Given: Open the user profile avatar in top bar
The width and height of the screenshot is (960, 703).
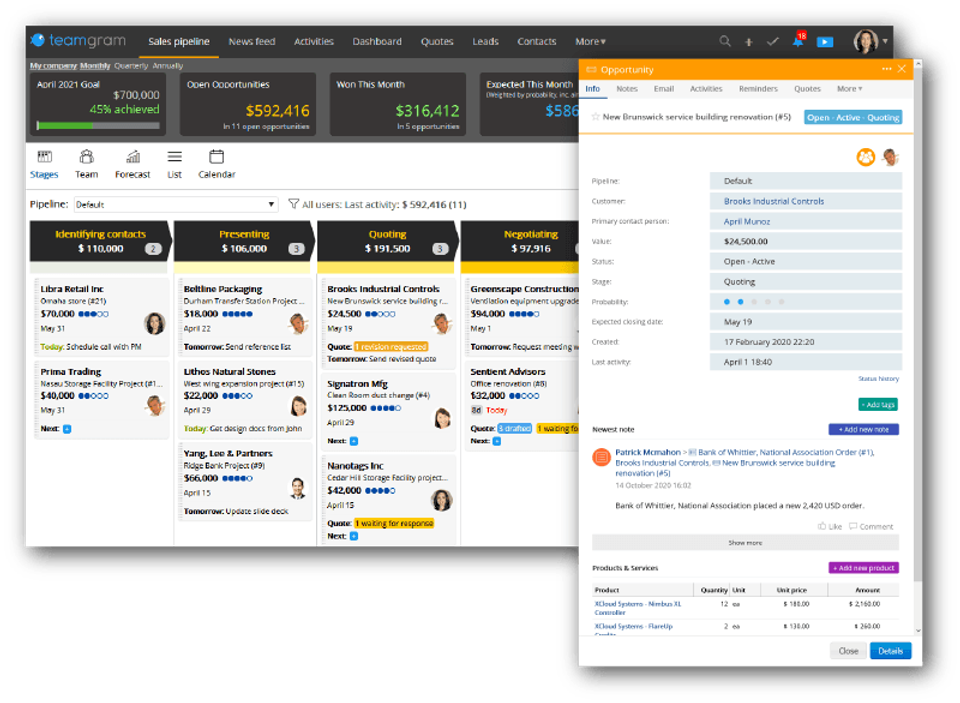Looking at the screenshot, I should tap(866, 41).
